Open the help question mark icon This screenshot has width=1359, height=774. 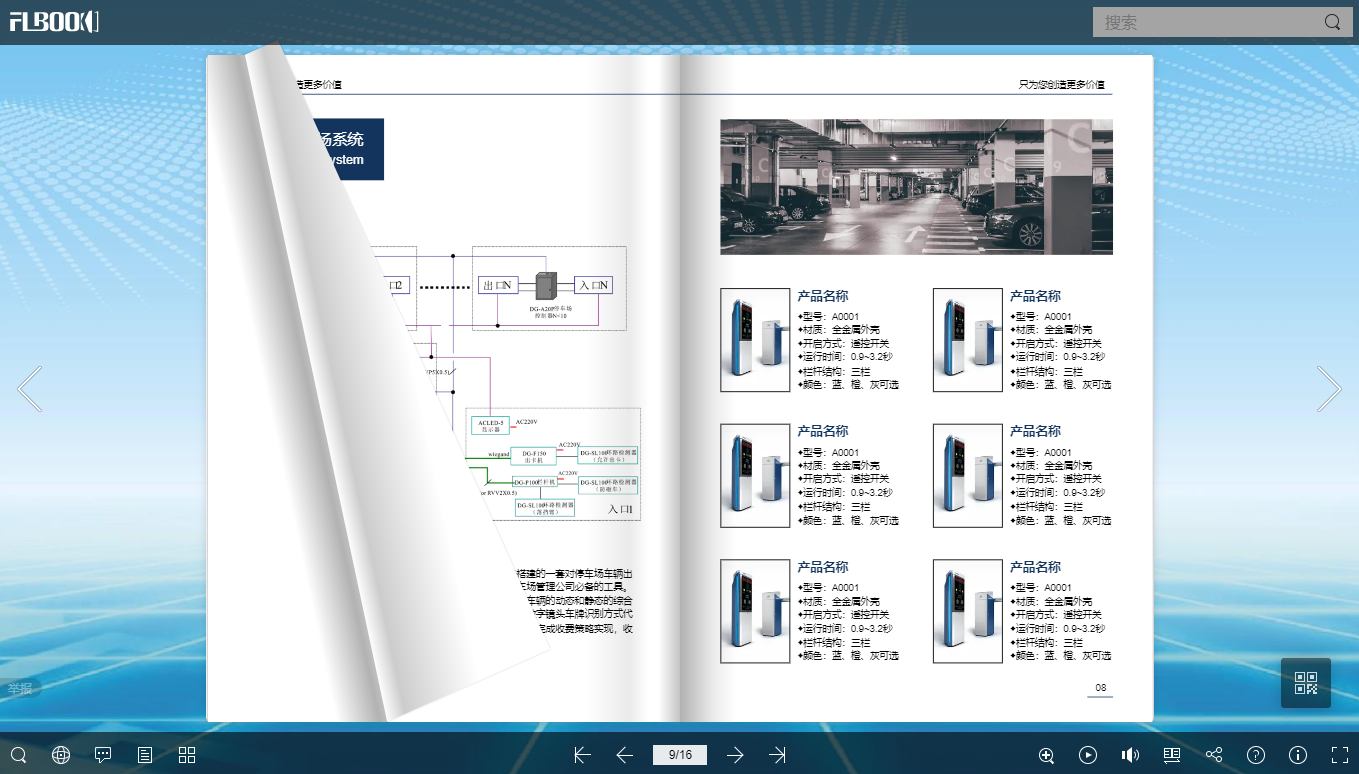[x=1256, y=755]
